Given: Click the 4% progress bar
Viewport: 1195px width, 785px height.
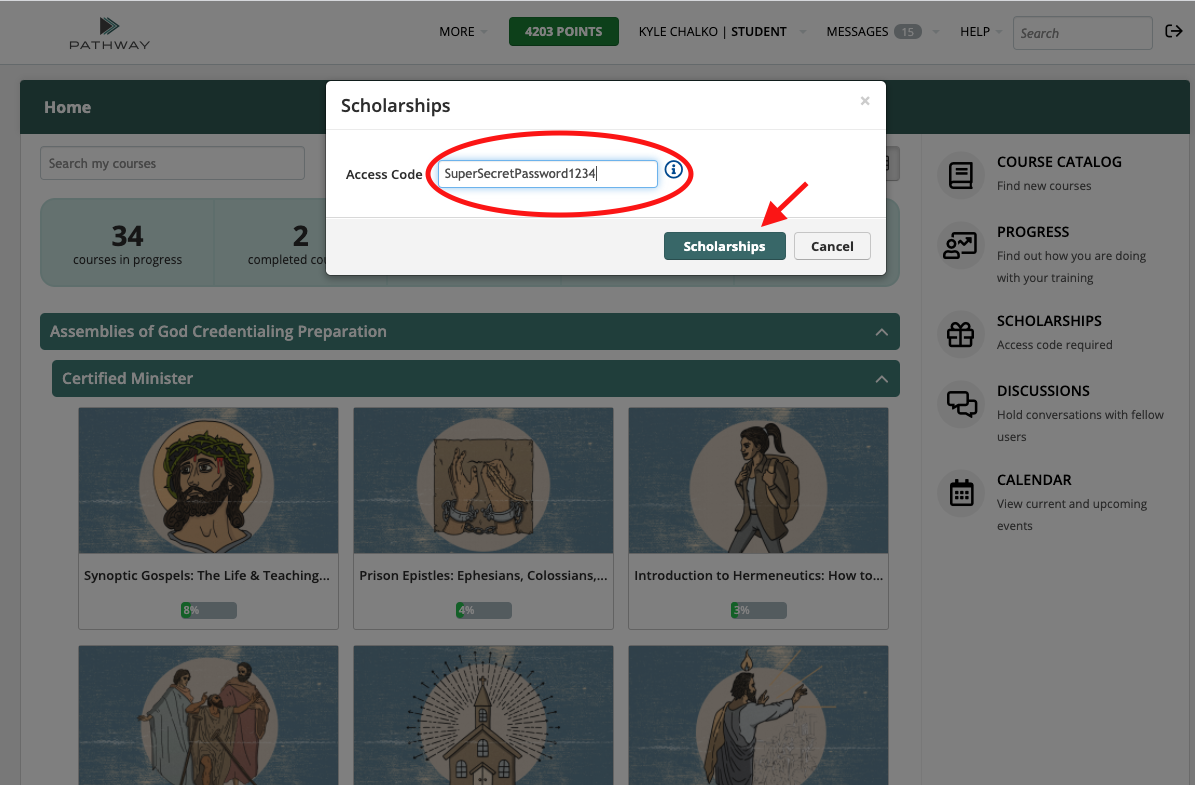Looking at the screenshot, I should tap(484, 610).
